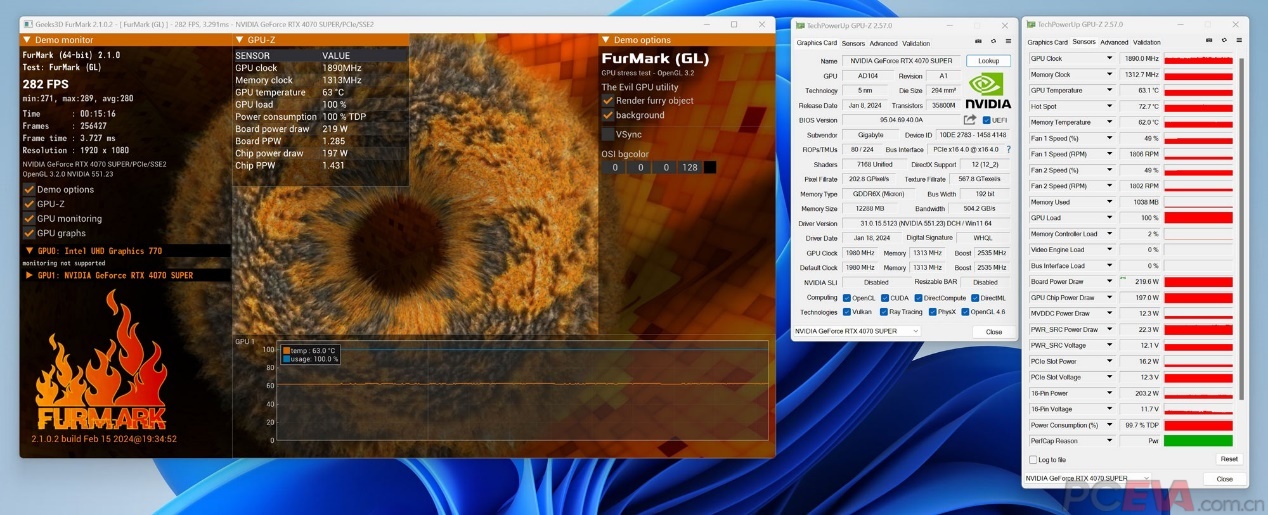1268x515 pixels.
Task: Click the OSI bgcolor alpha field showing 128
Action: 689,167
